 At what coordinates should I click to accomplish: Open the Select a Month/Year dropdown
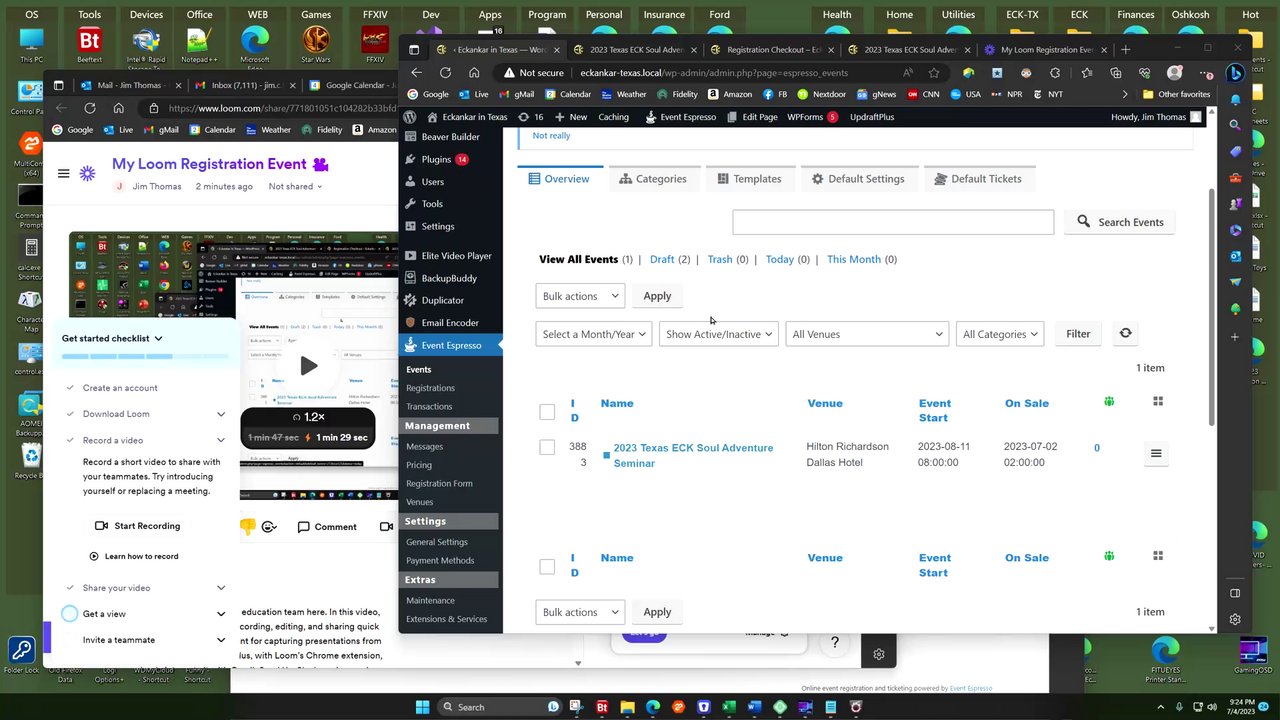coord(593,334)
